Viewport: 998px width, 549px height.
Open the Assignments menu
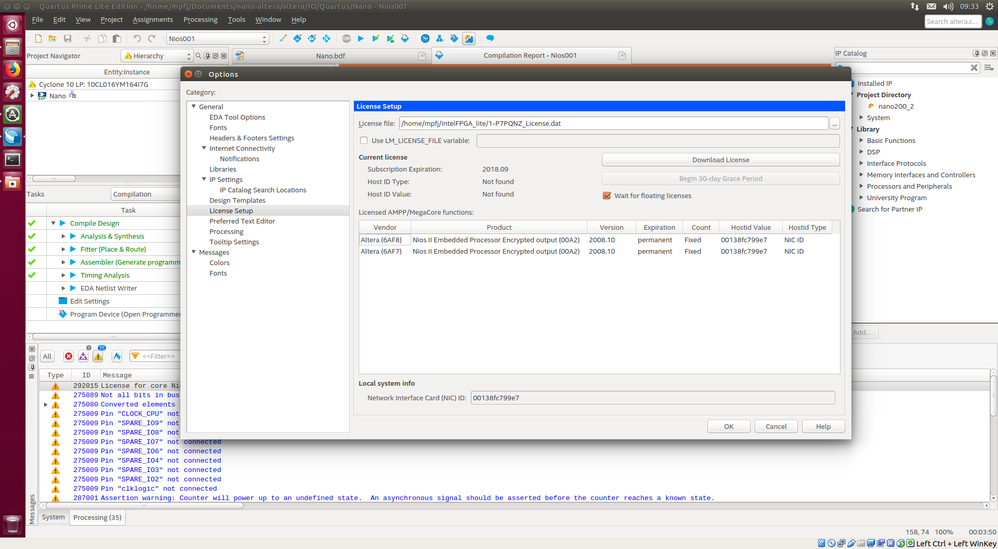(x=152, y=19)
